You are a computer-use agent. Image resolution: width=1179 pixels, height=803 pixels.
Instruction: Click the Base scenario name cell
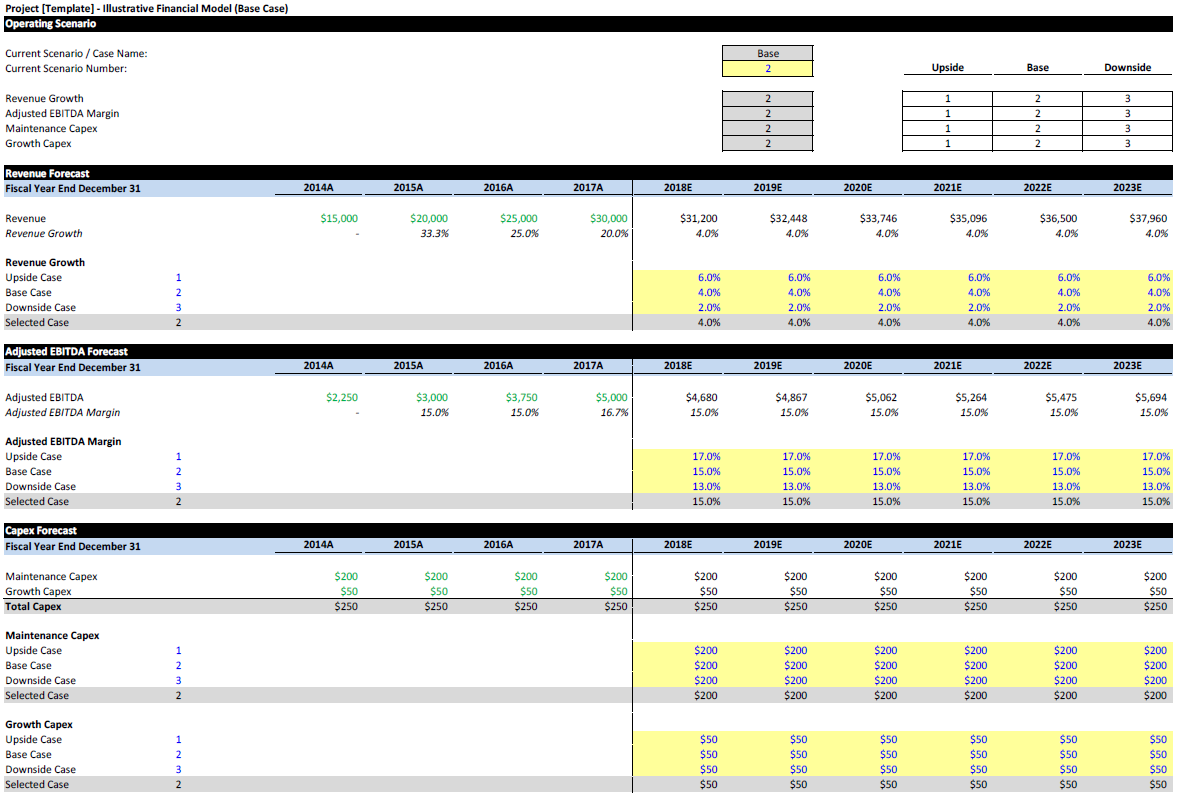pos(767,53)
